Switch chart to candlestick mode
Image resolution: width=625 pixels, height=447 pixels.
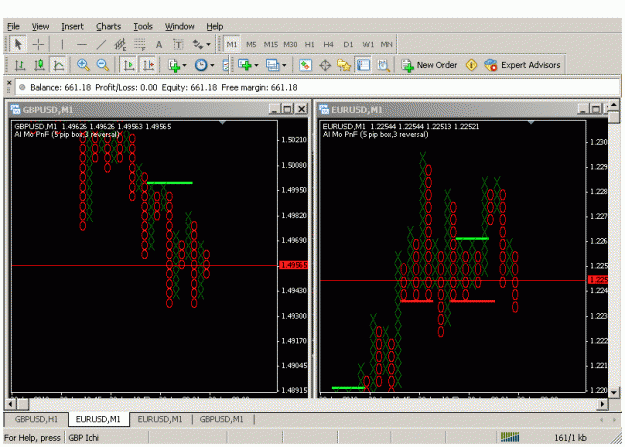[39, 65]
